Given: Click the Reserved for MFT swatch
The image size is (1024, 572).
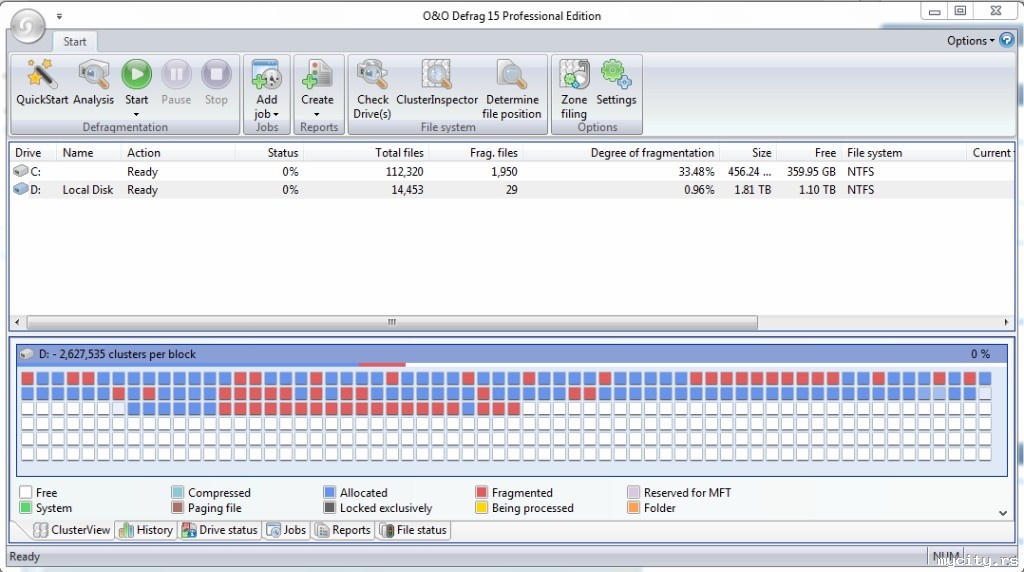Looking at the screenshot, I should click(x=633, y=492).
